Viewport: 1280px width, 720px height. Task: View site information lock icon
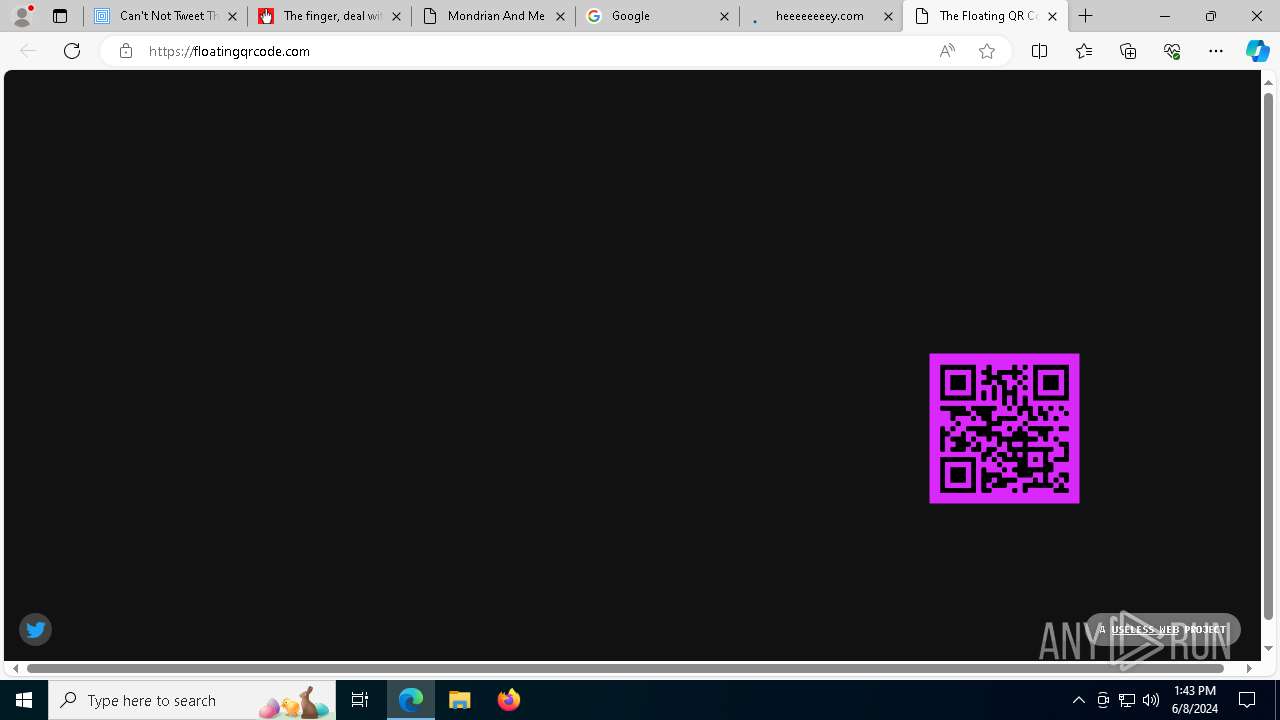coord(125,51)
